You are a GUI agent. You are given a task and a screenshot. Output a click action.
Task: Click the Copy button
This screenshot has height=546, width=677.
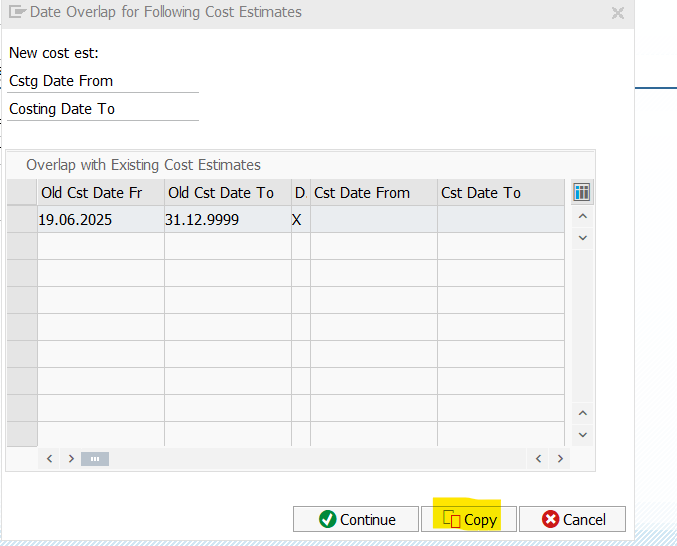(469, 519)
